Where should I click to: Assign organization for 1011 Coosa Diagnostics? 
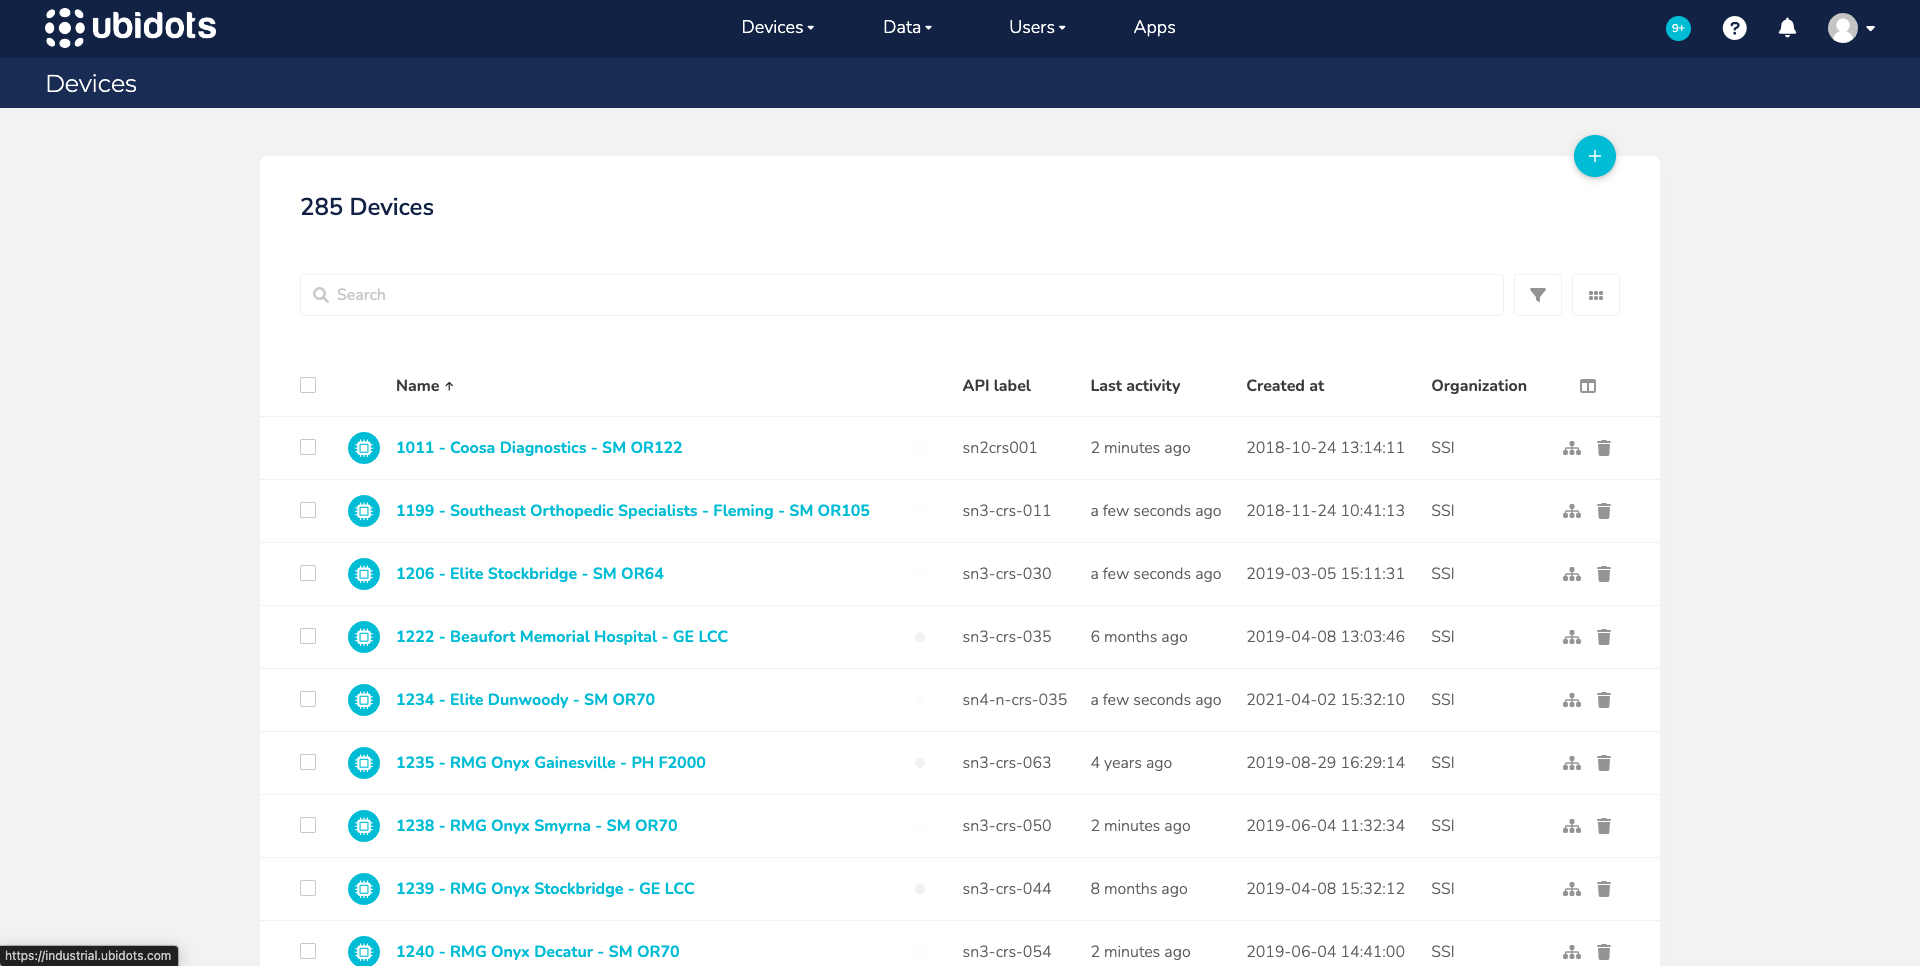(1572, 448)
